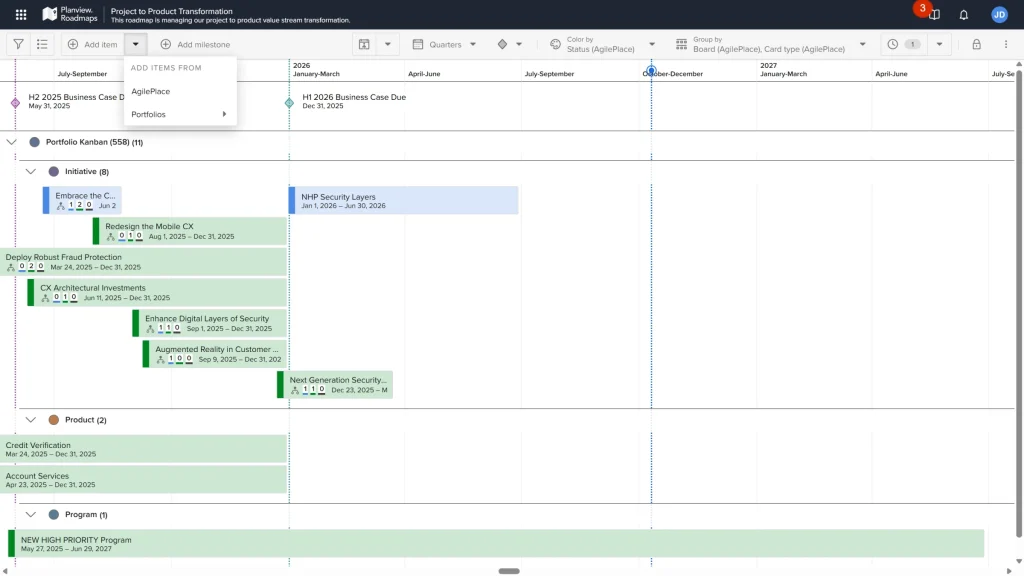Toggle the Add item dropdown arrow

[135, 44]
